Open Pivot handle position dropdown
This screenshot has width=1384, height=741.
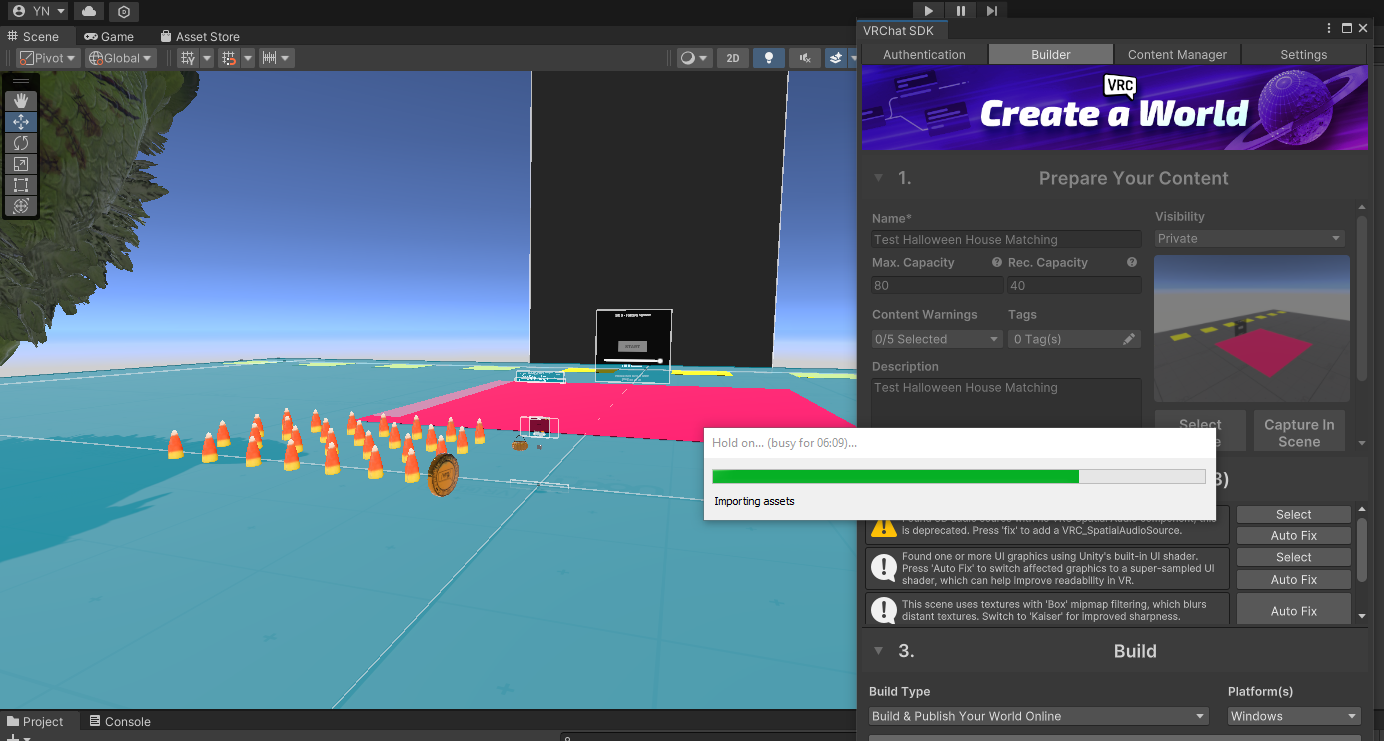48,58
